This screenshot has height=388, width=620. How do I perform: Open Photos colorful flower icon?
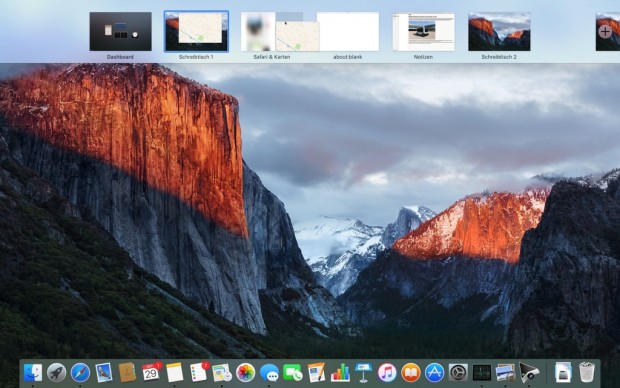pyautogui.click(x=246, y=373)
